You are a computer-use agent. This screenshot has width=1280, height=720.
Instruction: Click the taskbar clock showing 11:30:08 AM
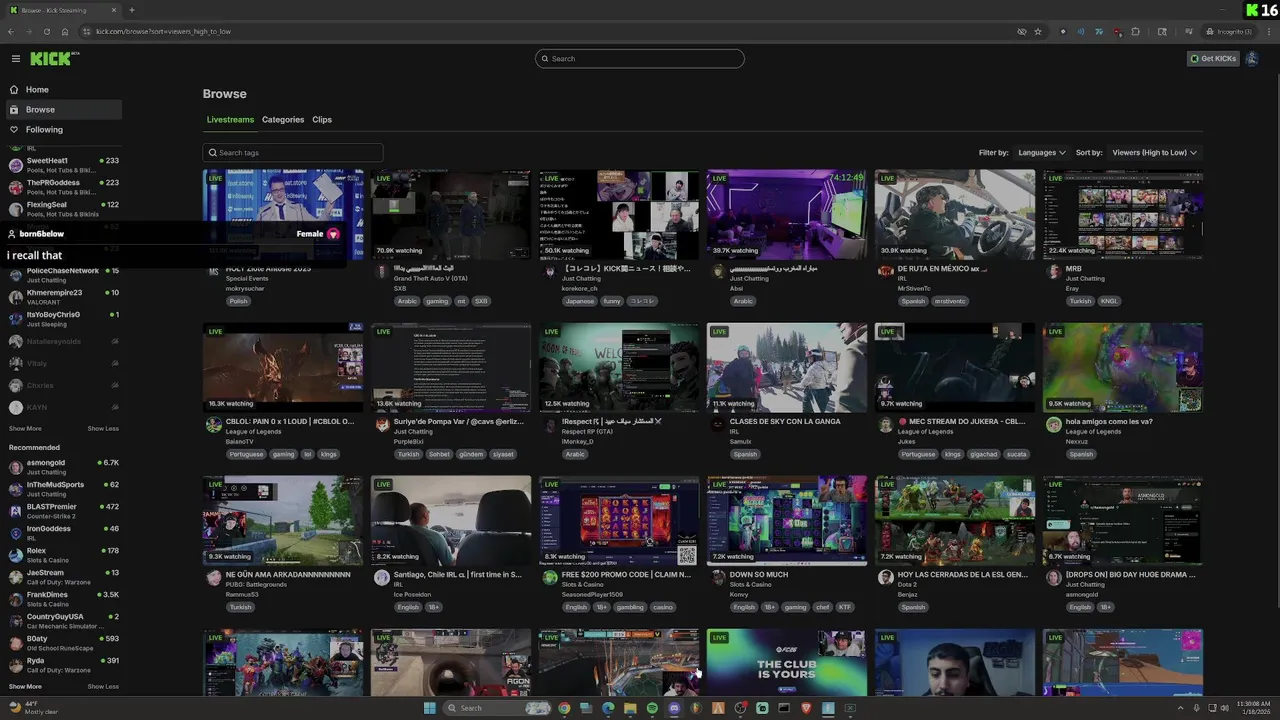click(x=1251, y=708)
